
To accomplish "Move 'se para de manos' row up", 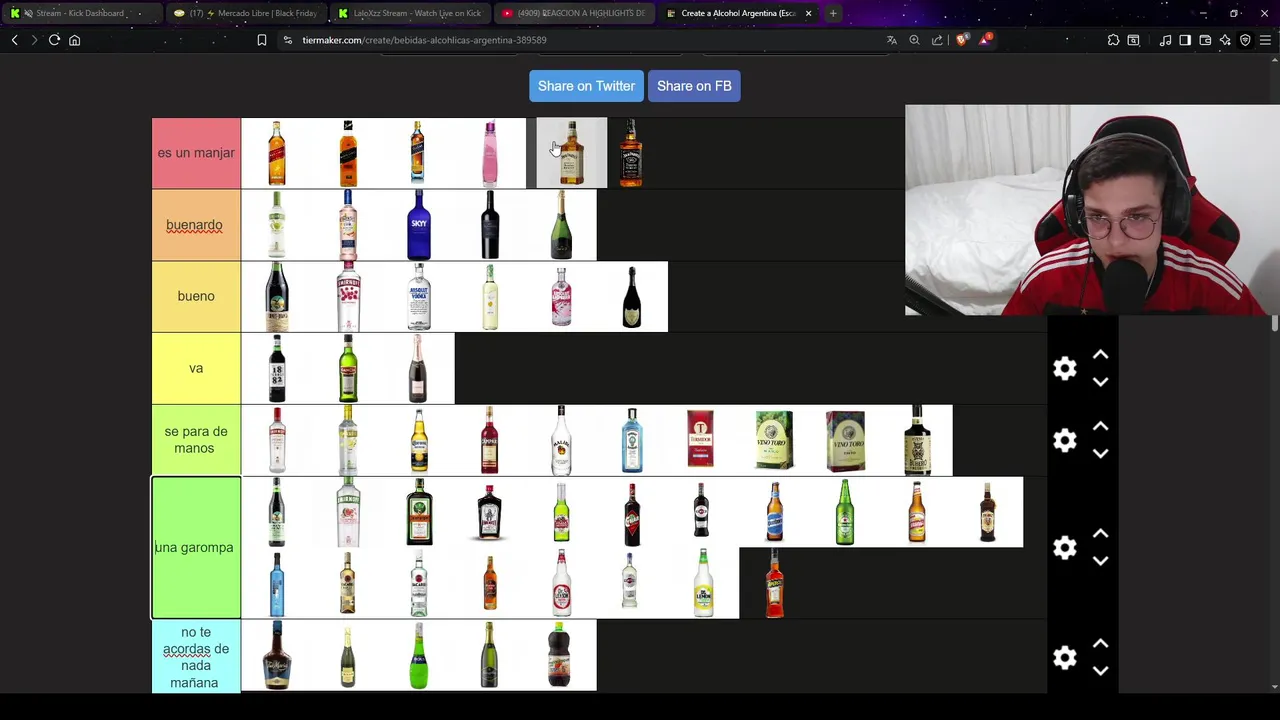I will (1100, 427).
